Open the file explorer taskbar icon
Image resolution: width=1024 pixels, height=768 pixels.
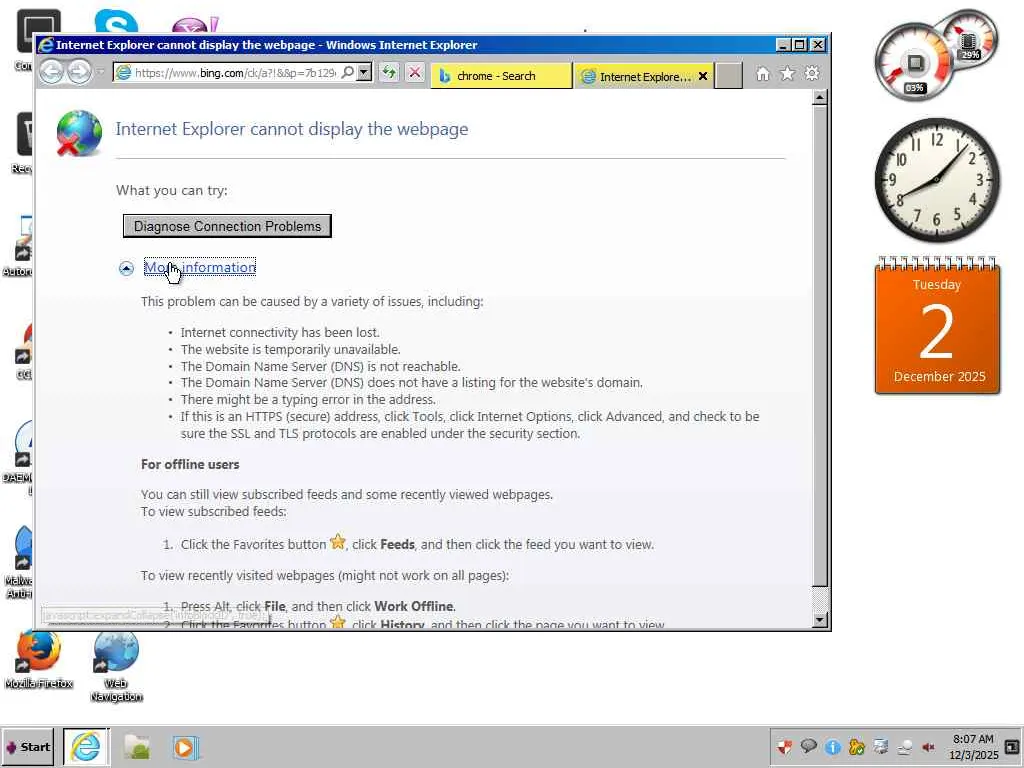point(137,747)
